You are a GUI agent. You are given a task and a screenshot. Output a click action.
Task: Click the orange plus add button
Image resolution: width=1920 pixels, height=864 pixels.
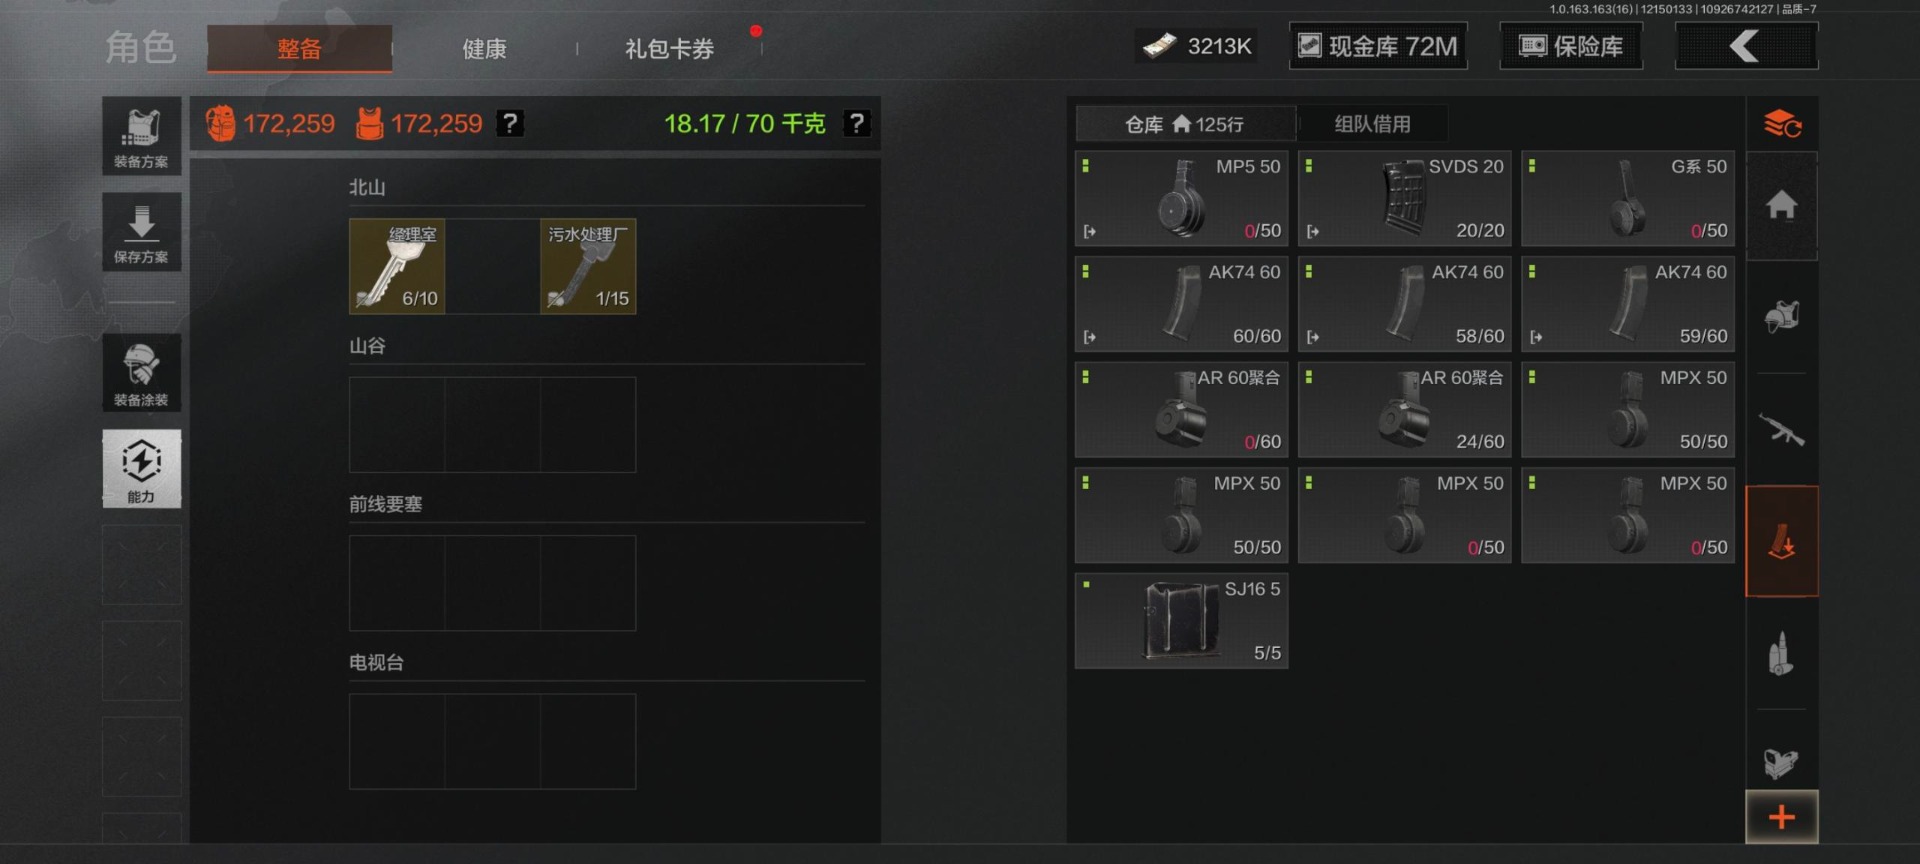pyautogui.click(x=1782, y=817)
